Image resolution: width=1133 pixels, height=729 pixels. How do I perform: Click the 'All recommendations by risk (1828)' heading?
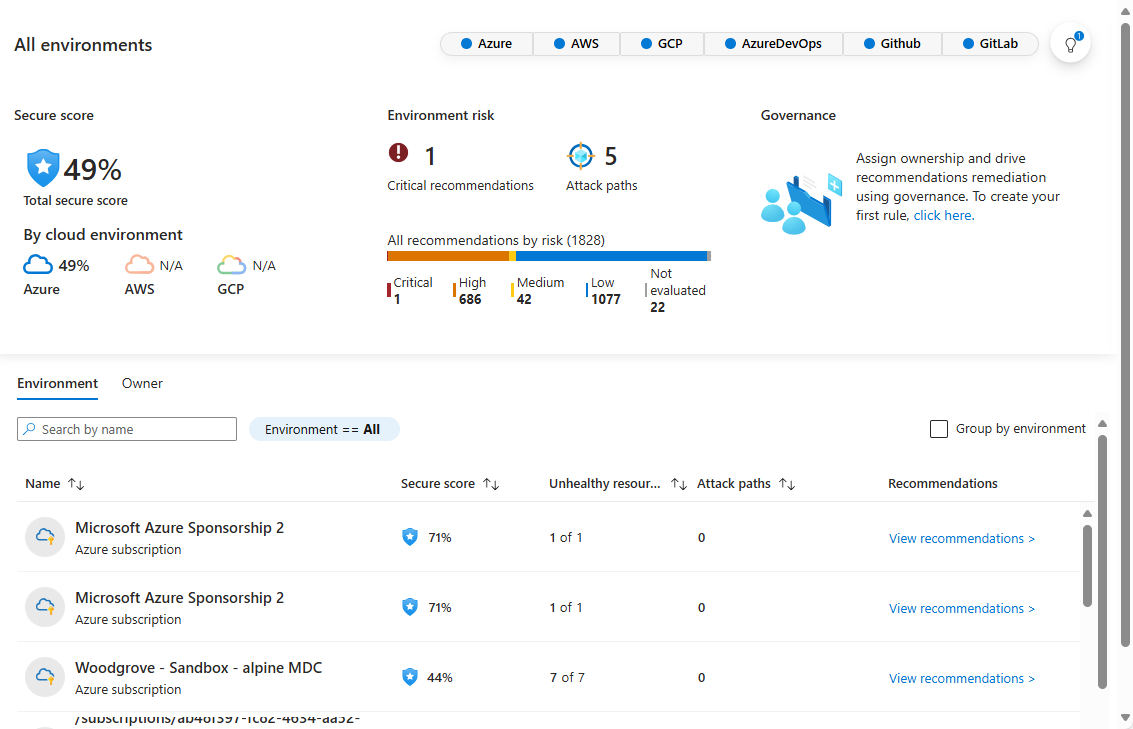[x=496, y=240]
